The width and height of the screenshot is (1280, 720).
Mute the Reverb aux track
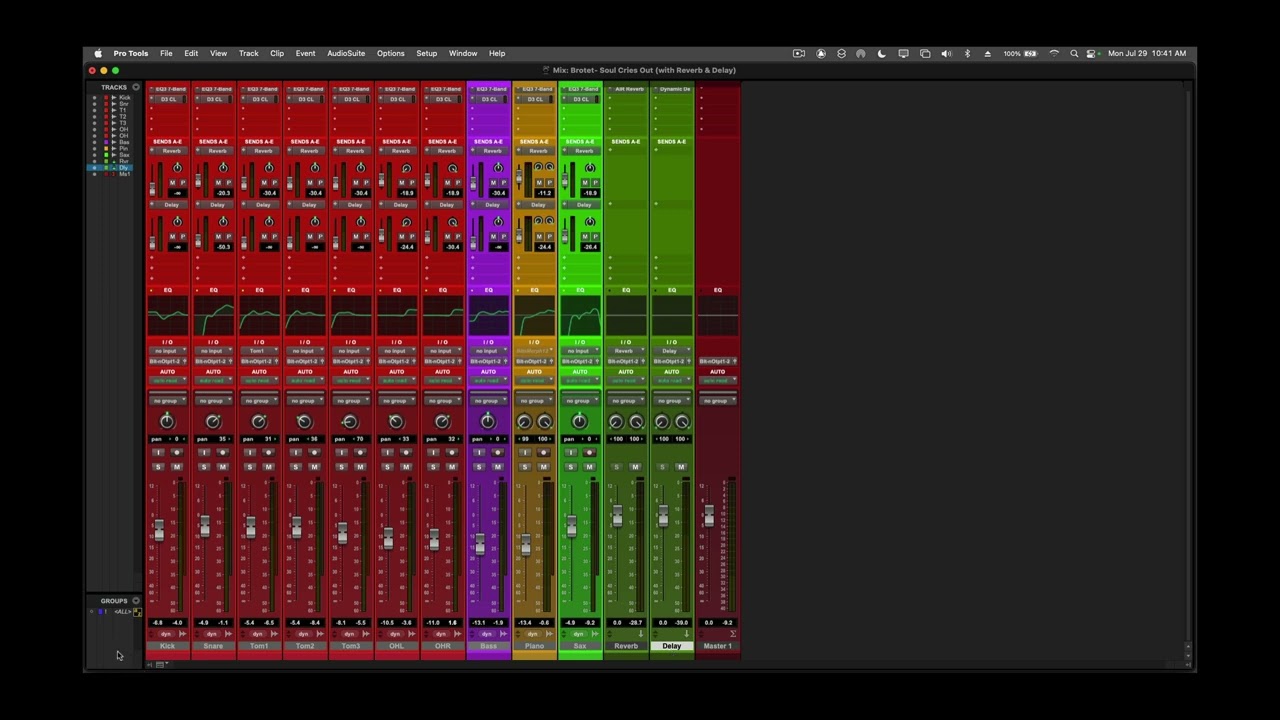pyautogui.click(x=635, y=467)
